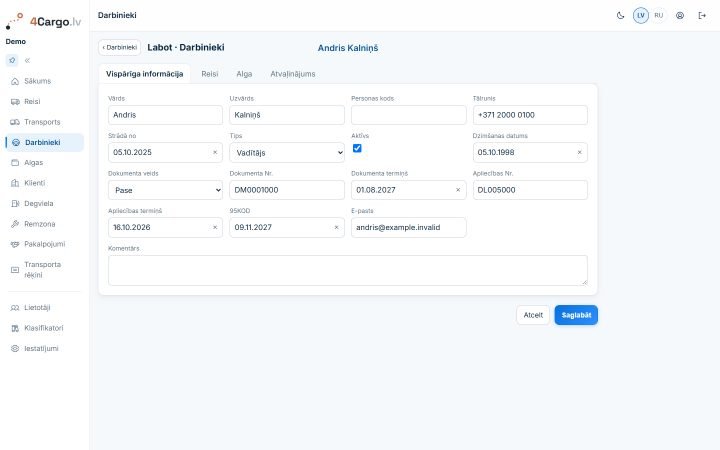720x450 pixels.
Task: Click the Uzvārds field with Kalniņš
Action: pos(287,115)
